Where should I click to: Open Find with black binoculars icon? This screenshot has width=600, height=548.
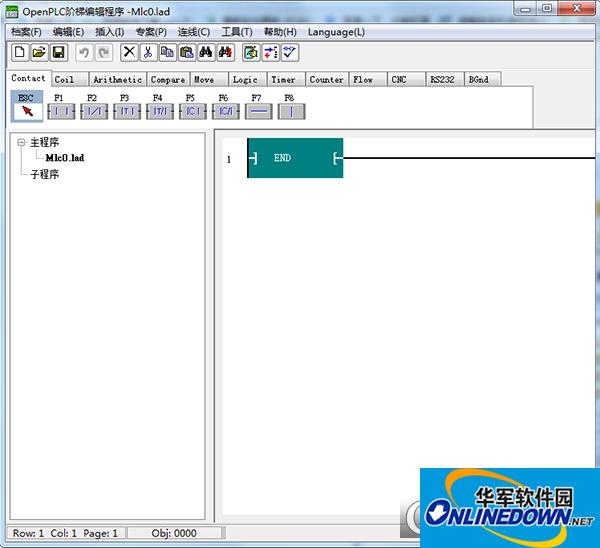point(206,52)
